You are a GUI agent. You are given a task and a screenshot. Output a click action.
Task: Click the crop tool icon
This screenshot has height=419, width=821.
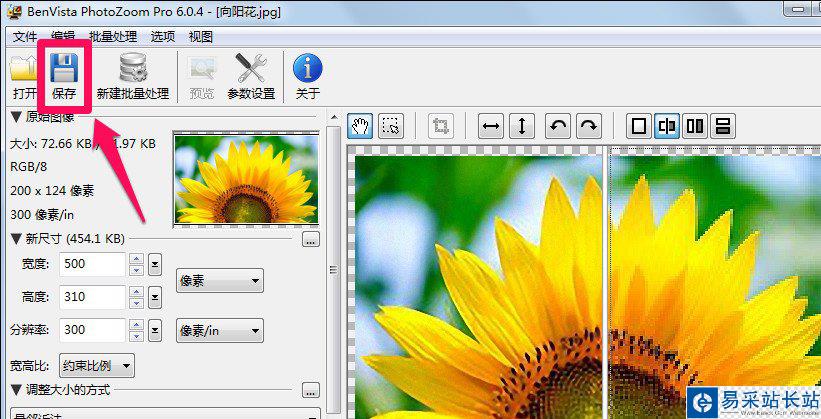tap(440, 126)
